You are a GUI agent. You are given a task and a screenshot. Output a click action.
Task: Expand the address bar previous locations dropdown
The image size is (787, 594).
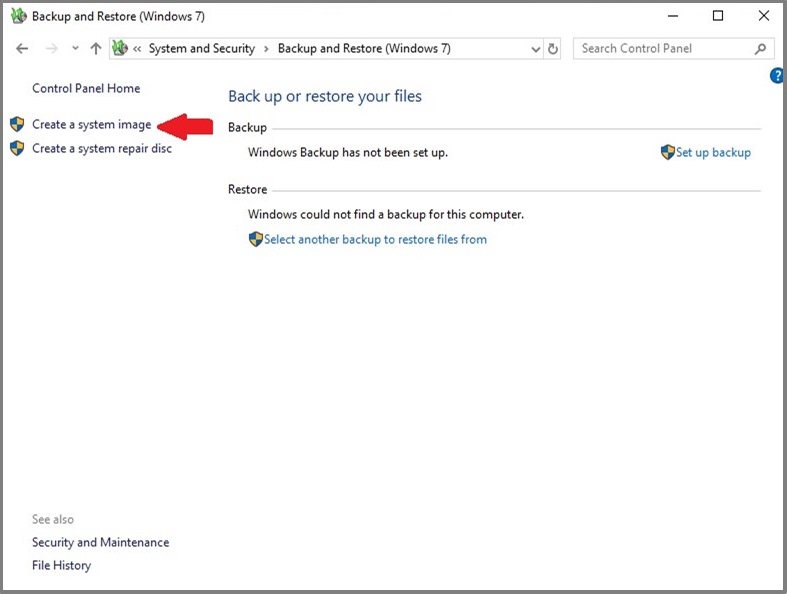click(535, 48)
